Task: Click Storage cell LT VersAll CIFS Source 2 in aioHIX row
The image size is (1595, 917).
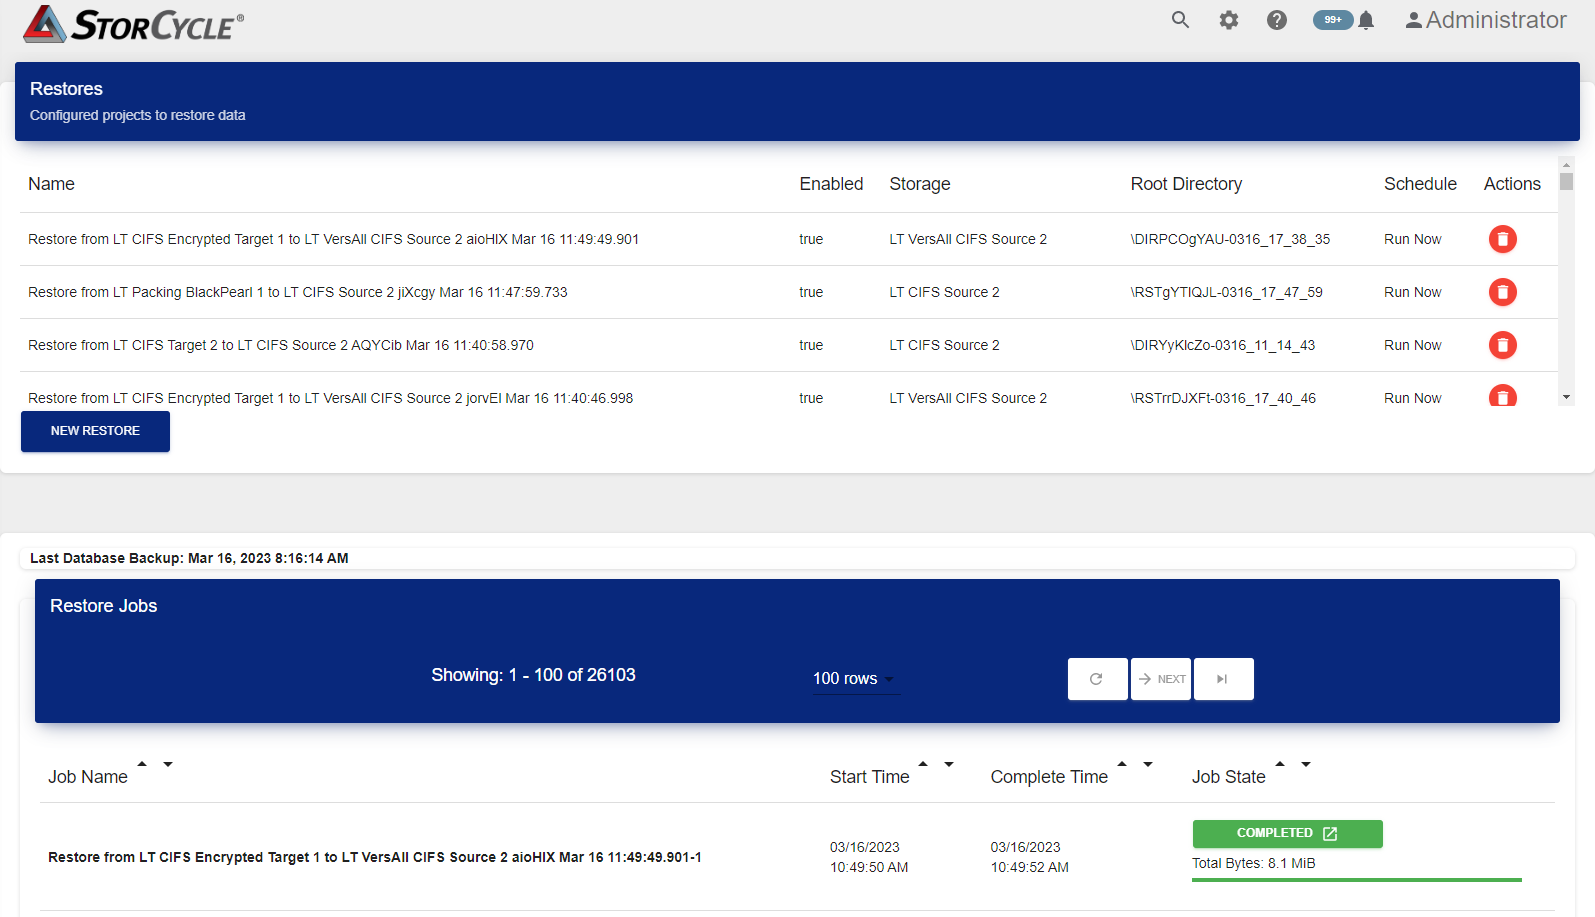Action: (x=968, y=239)
